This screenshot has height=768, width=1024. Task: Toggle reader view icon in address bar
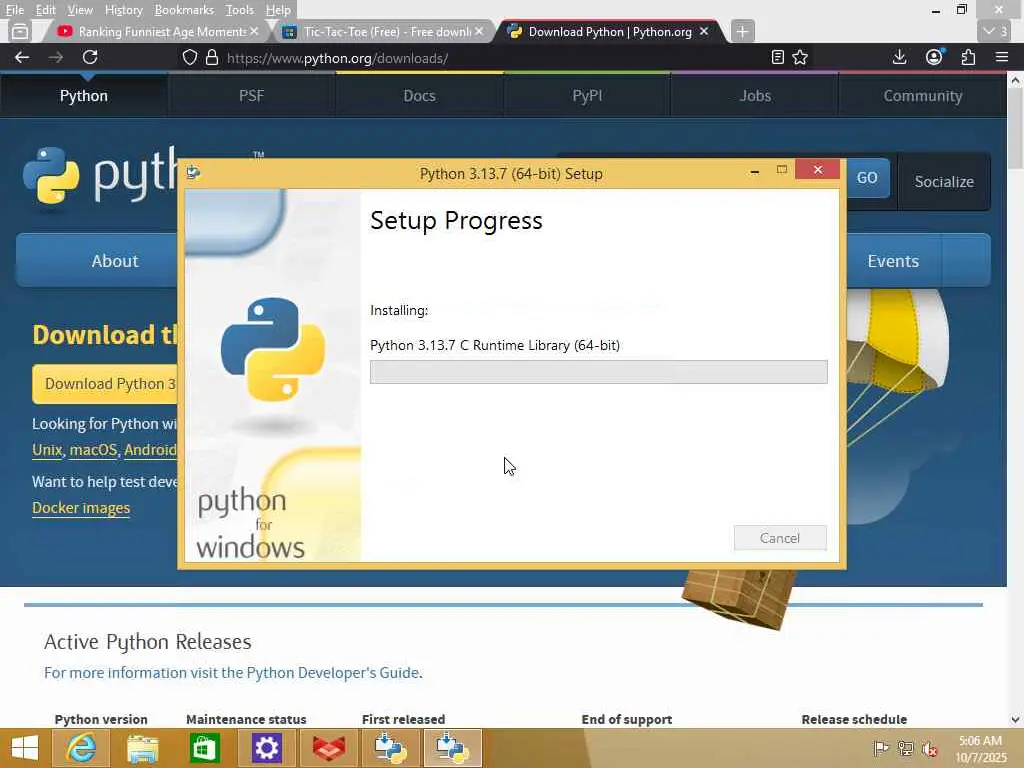(777, 57)
